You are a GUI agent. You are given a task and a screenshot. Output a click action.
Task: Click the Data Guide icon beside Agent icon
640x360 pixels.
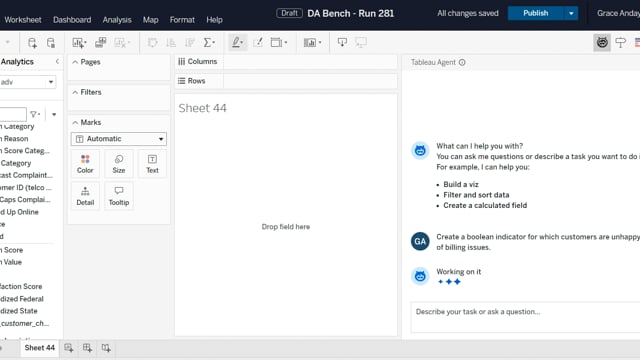point(621,42)
